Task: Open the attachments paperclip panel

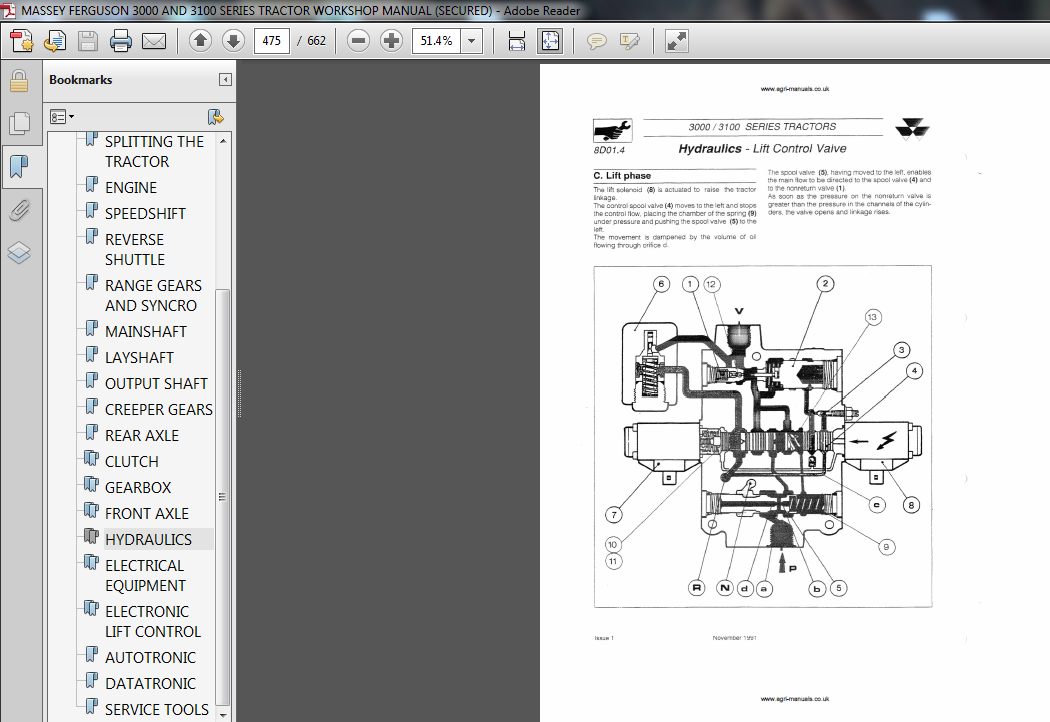Action: (x=19, y=210)
